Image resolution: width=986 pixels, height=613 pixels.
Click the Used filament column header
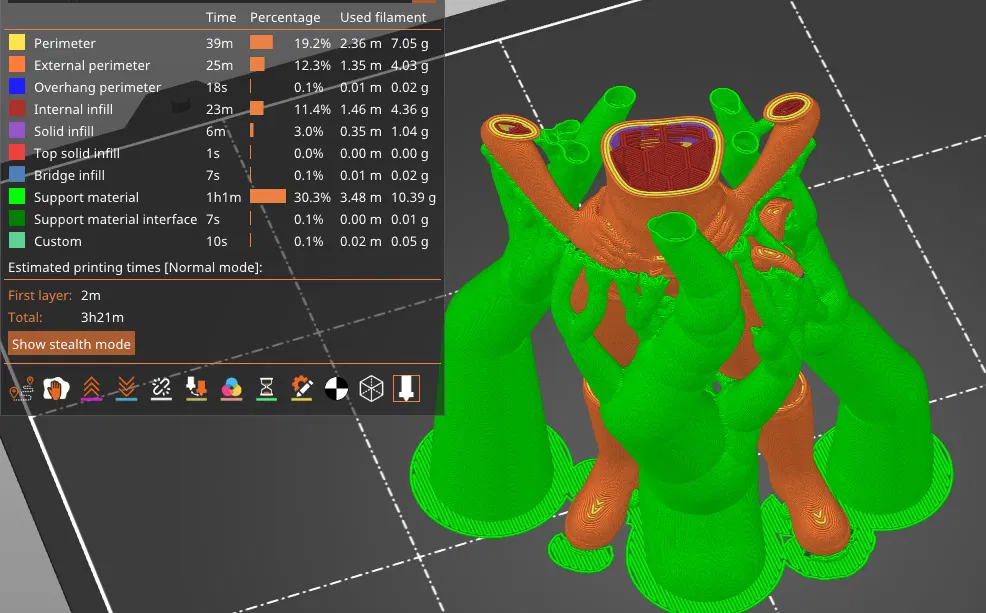(x=383, y=18)
